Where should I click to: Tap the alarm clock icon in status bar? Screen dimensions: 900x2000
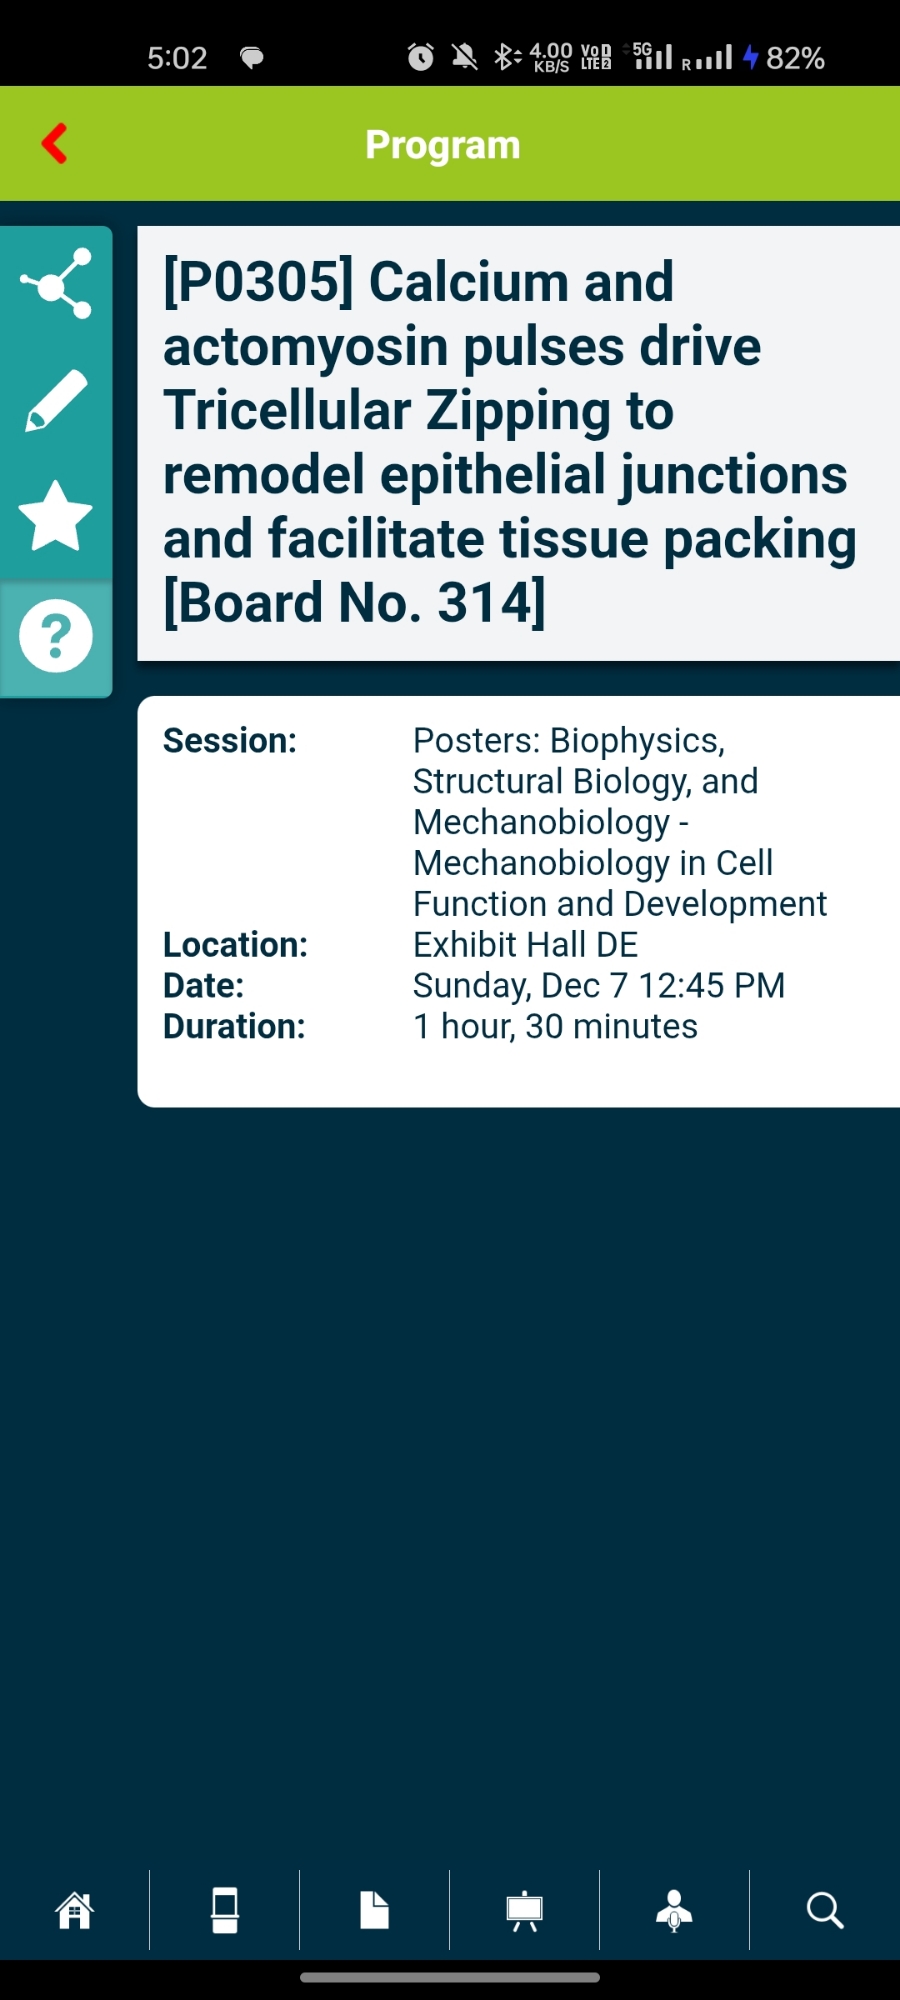pyautogui.click(x=421, y=57)
